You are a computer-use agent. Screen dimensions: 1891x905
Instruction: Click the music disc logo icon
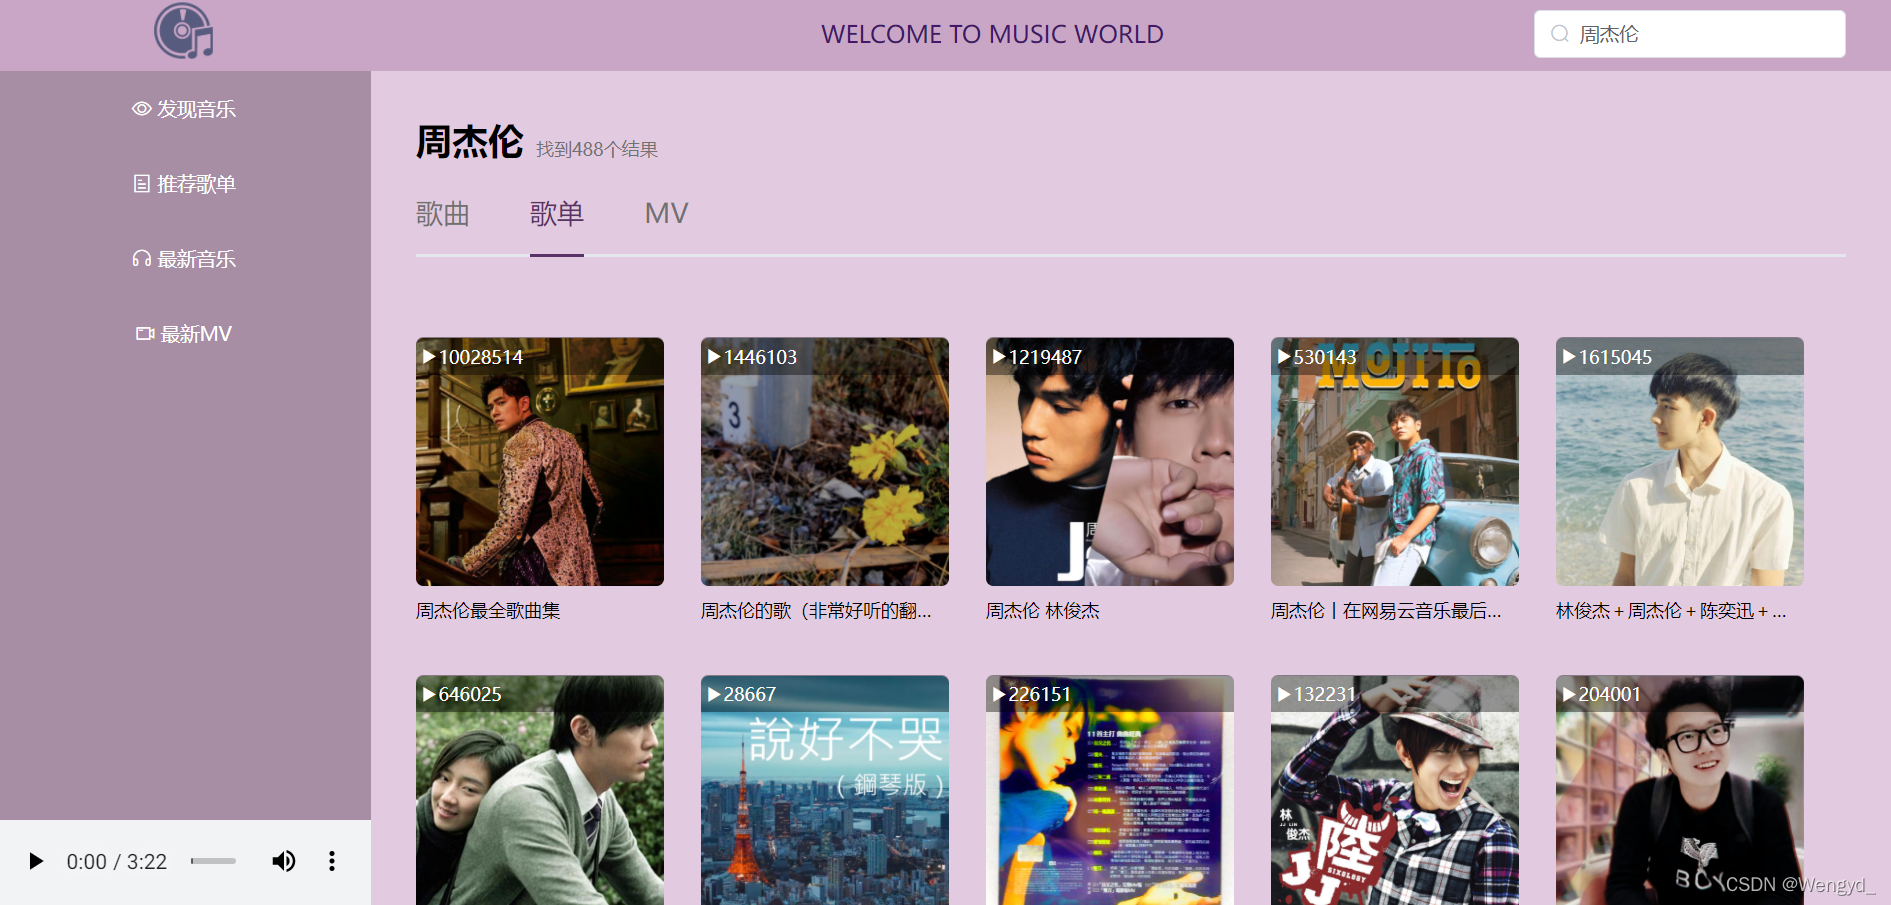[x=184, y=31]
